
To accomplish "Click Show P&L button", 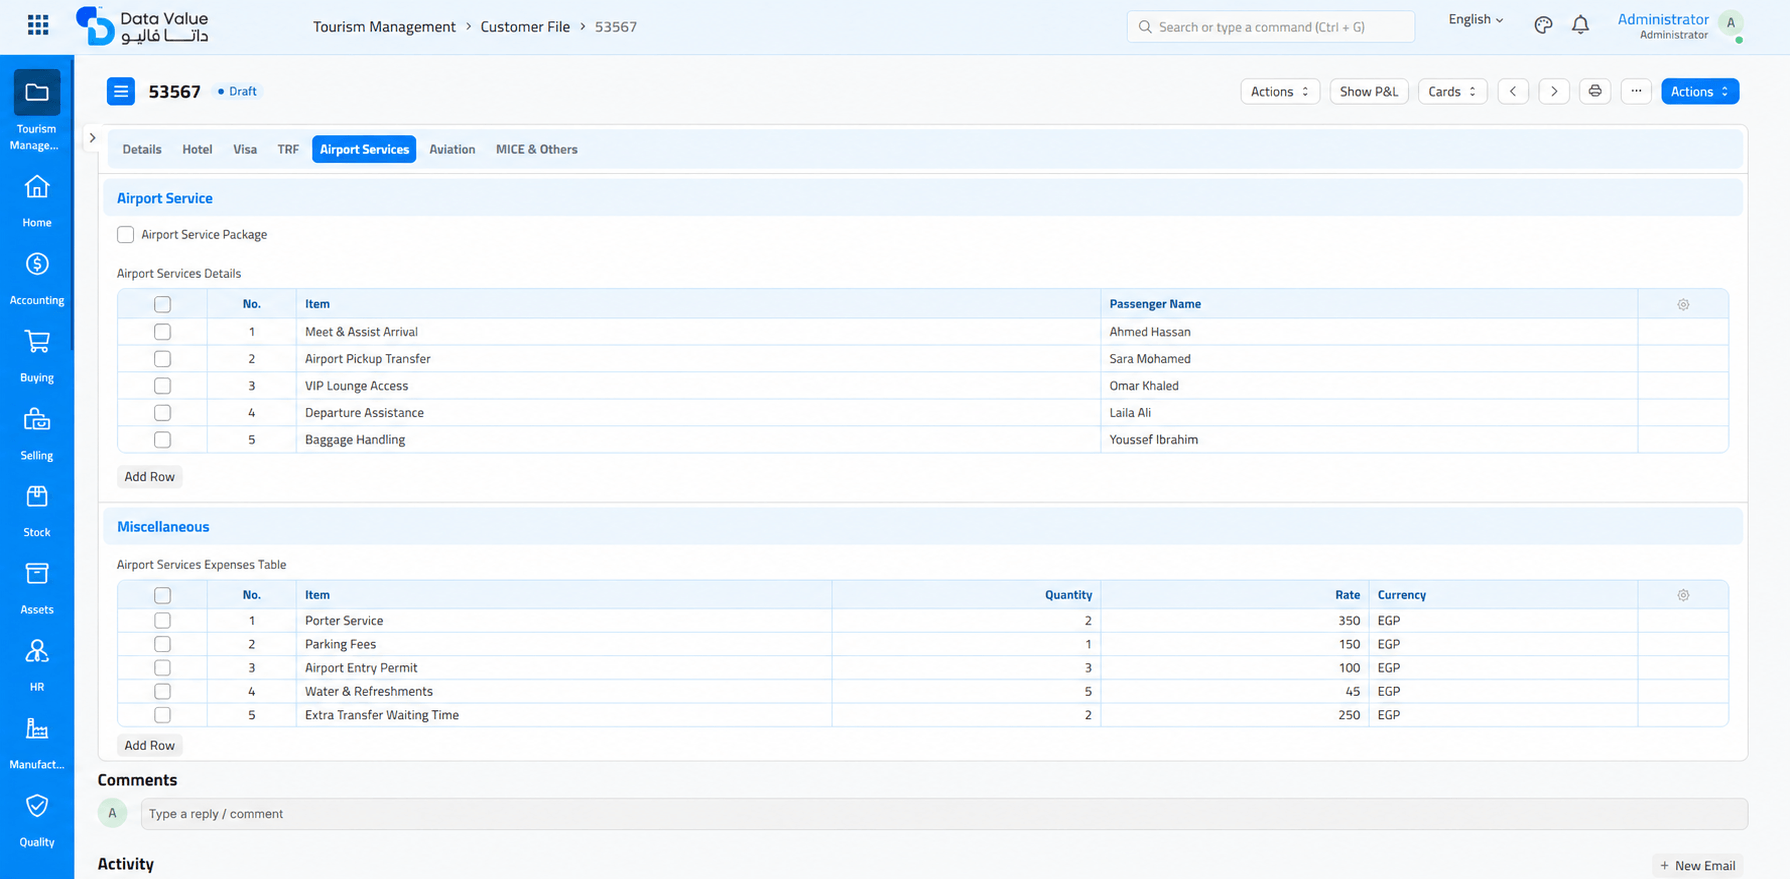I will 1369,91.
